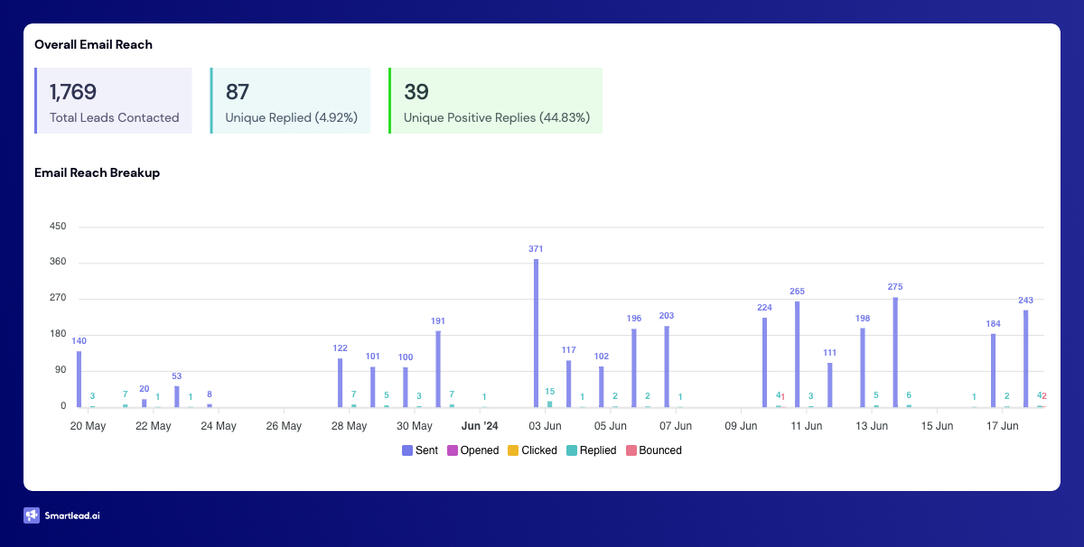
Task: Click the teal Replied legend swatch
Action: (x=572, y=451)
